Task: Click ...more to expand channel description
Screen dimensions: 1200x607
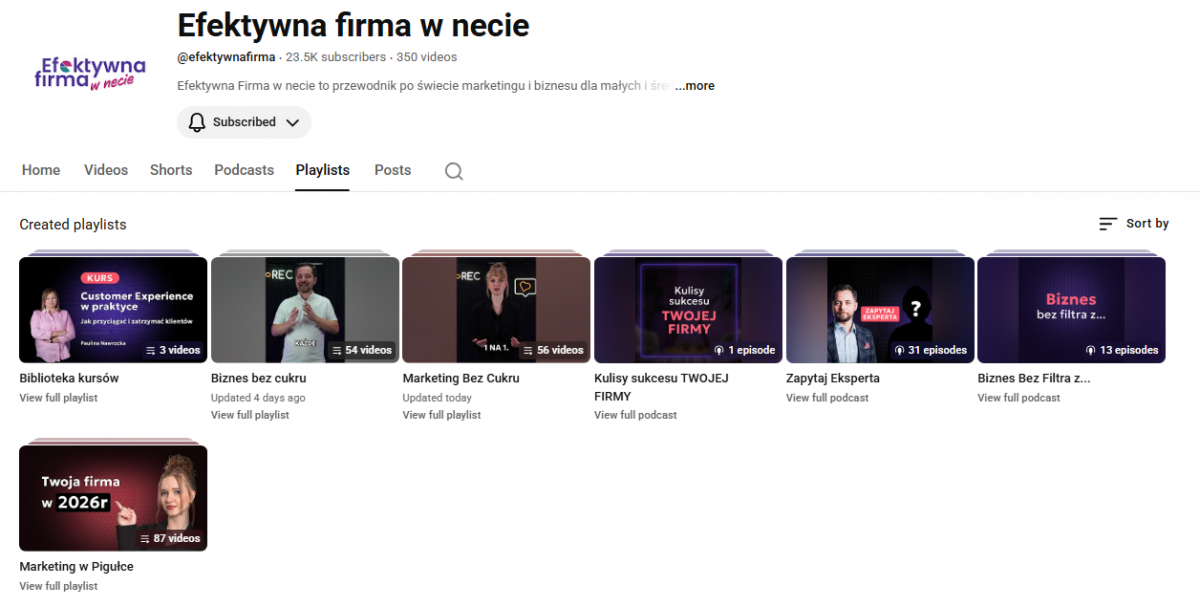Action: coord(694,86)
